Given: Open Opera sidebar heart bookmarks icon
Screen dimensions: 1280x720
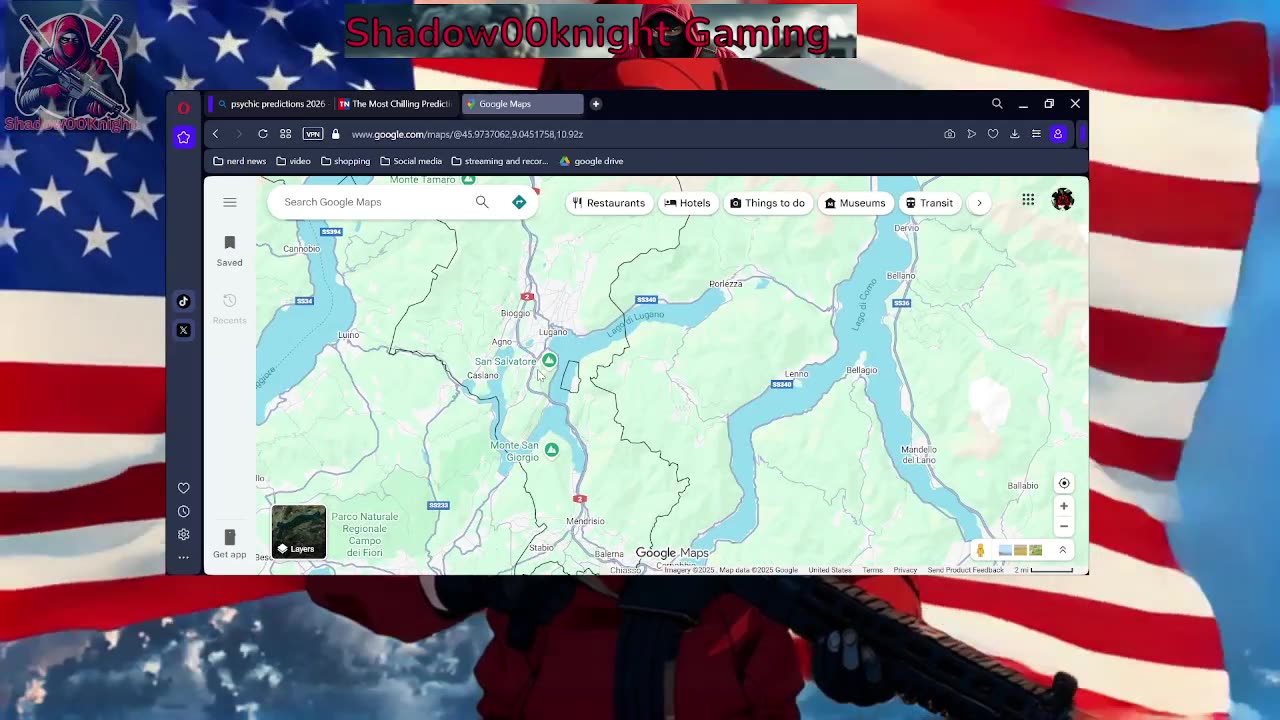Looking at the screenshot, I should tap(183, 488).
